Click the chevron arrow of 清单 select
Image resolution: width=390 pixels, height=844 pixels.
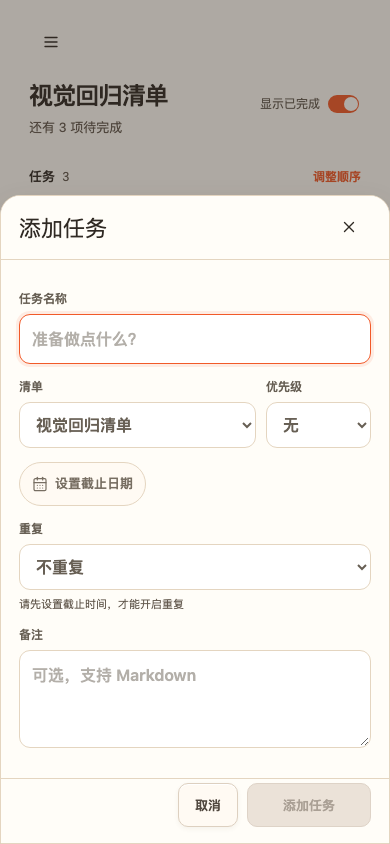coord(247,425)
